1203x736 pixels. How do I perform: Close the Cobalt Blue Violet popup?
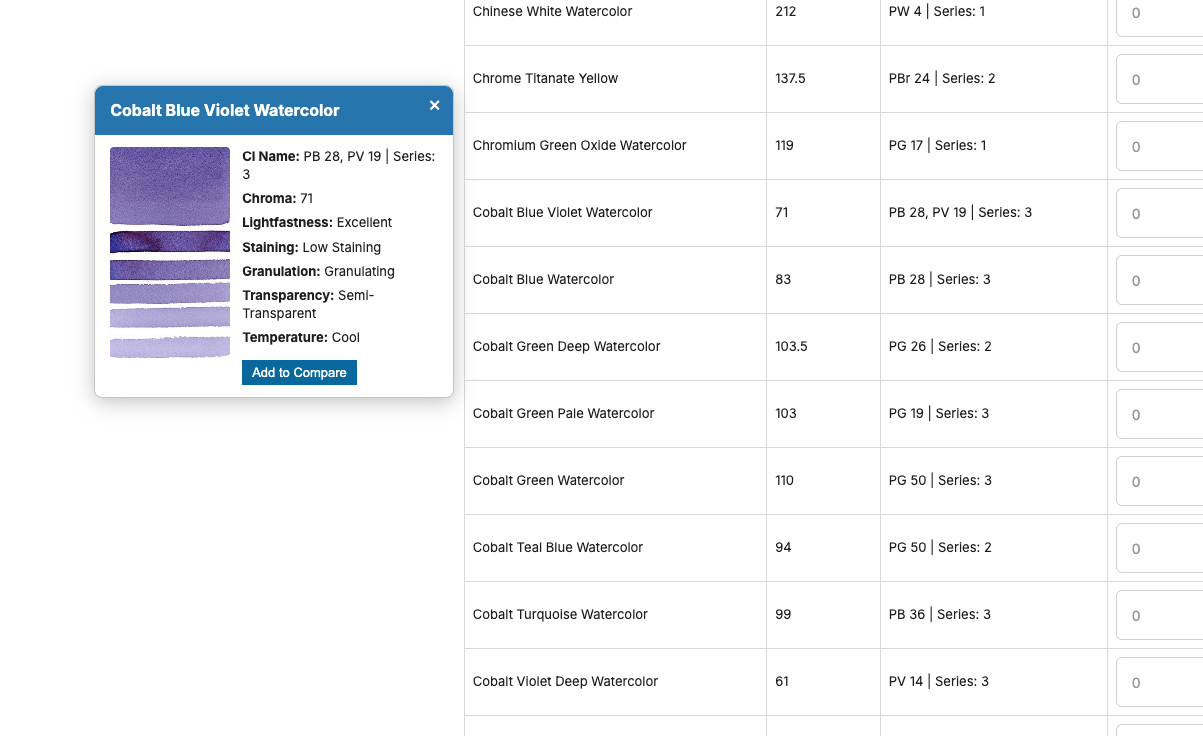coord(434,105)
